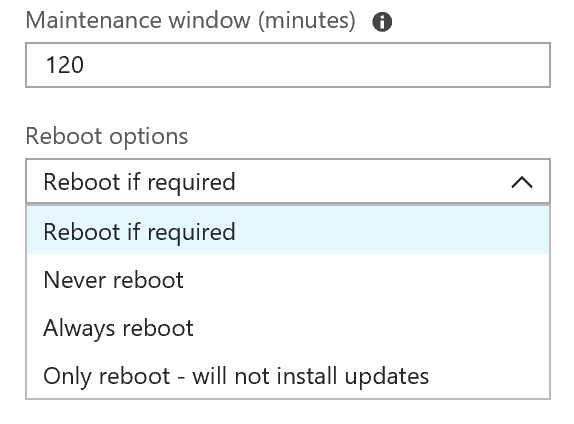This screenshot has height=424, width=574.
Task: Set reboot setting to Always reboot
Action: [288, 328]
